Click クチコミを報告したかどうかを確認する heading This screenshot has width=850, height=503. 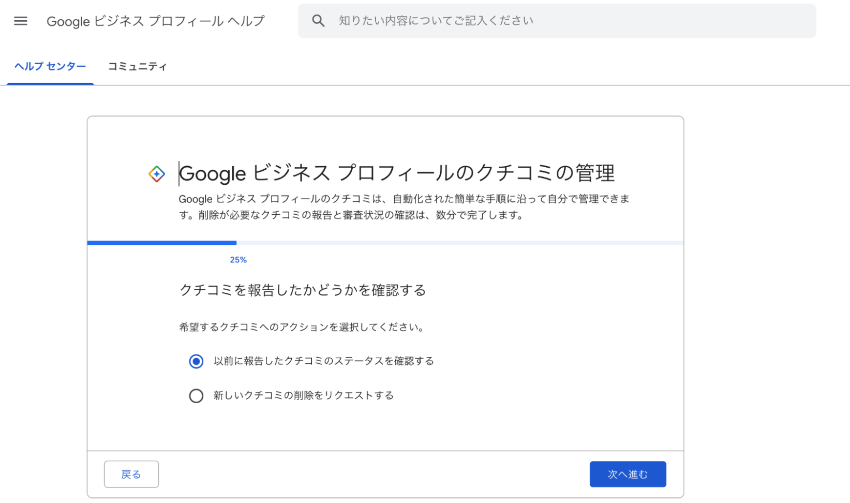tap(303, 291)
